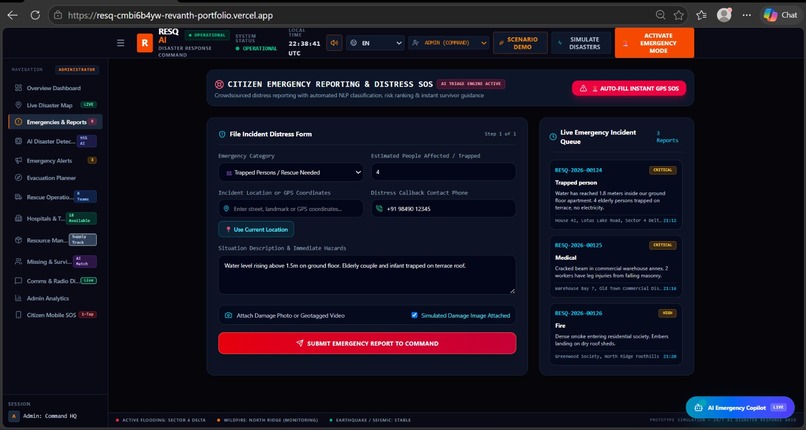Click the Estimated People Affected field

(444, 172)
